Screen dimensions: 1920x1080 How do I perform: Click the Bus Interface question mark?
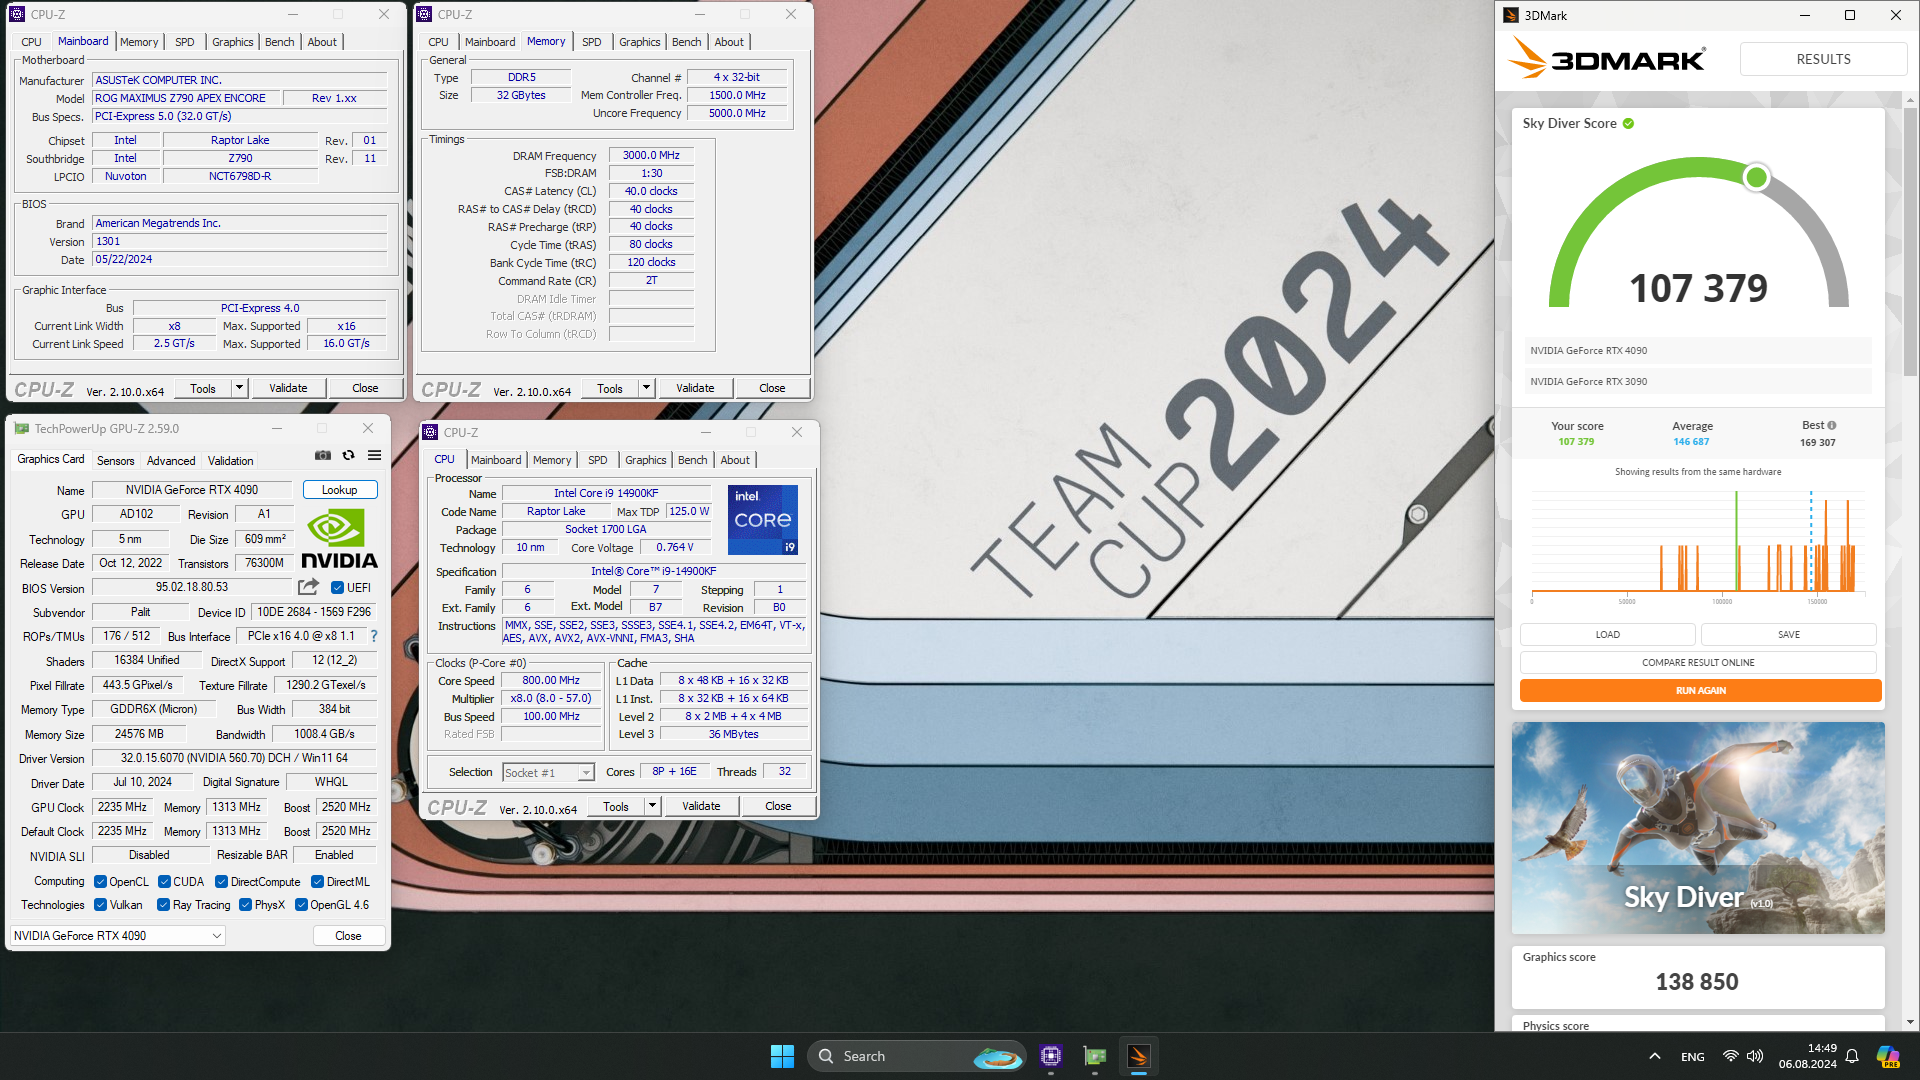pos(374,636)
